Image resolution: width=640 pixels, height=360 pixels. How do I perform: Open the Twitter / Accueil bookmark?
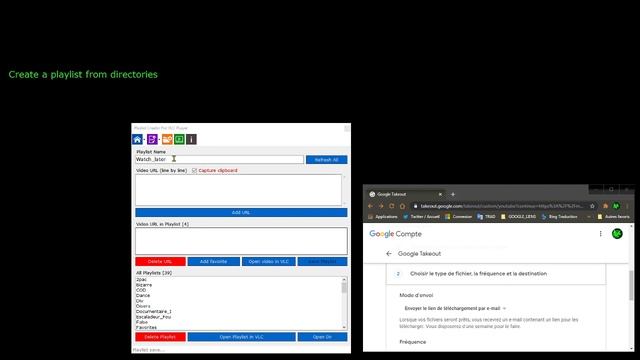coord(421,217)
